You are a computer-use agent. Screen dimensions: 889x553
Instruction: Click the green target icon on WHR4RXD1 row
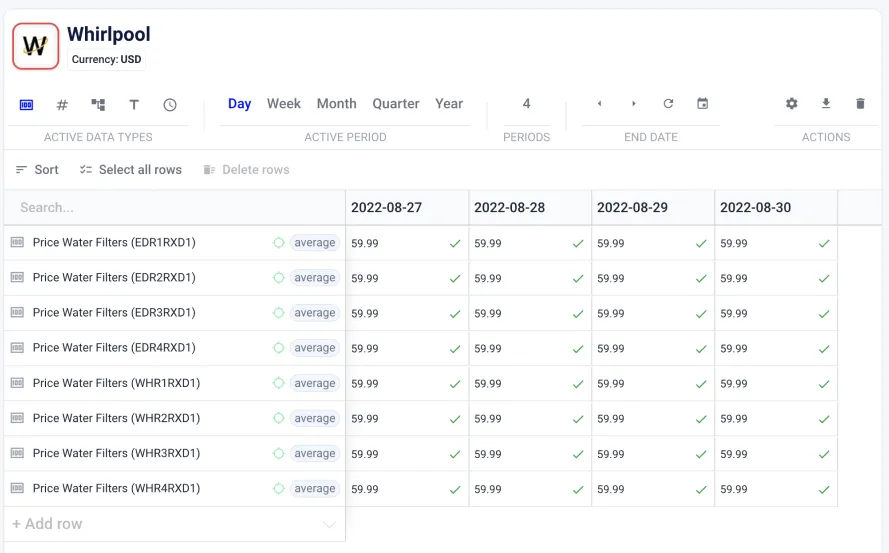[278, 489]
